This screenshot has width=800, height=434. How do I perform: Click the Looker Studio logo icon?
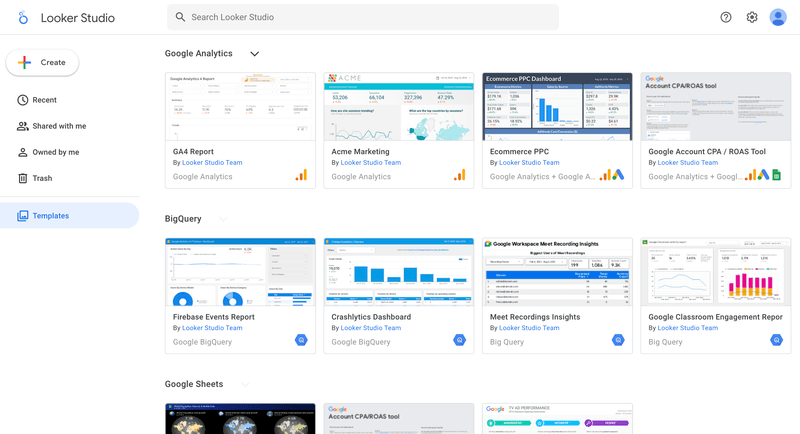pos(23,18)
